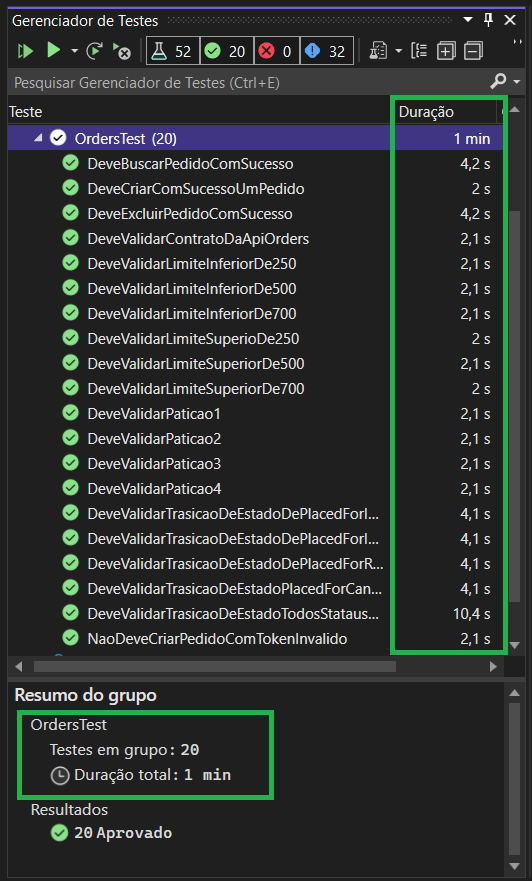Pin the Gerenciador de Testes panel
Viewport: 532px width, 881px height.
click(x=488, y=20)
